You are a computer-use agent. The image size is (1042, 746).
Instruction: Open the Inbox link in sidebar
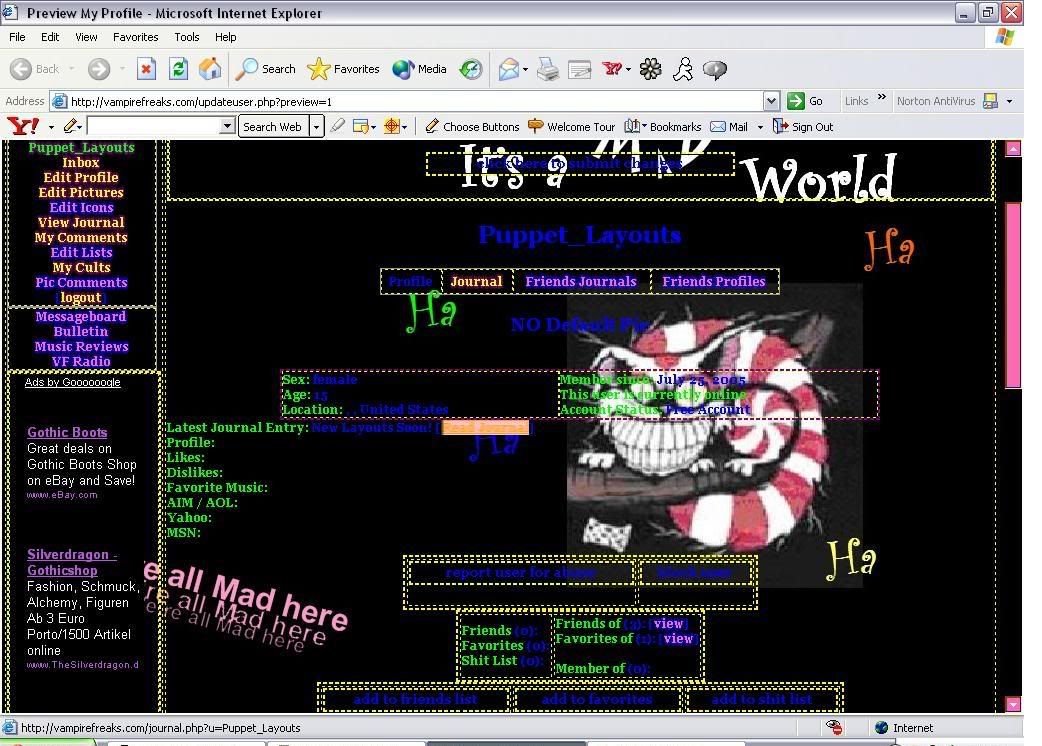(81, 163)
